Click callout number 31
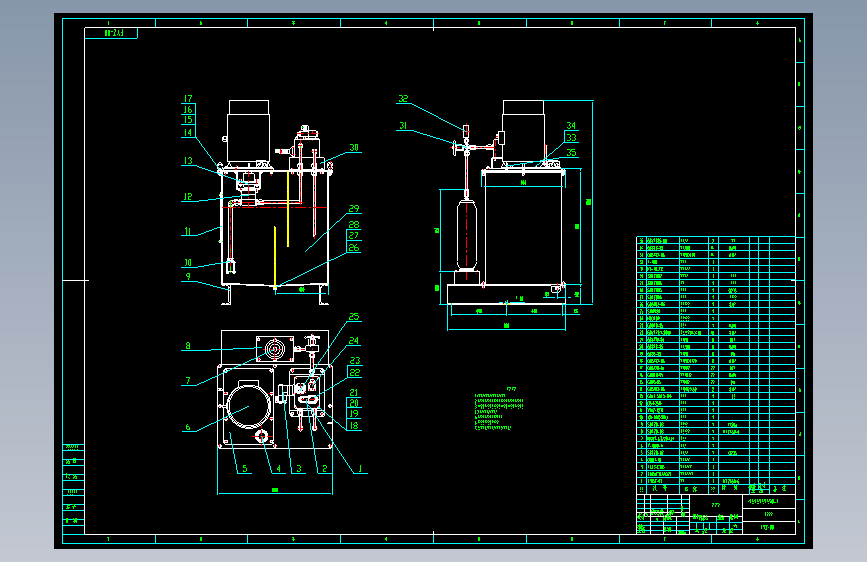Screen dimensions: 867x562 click(x=403, y=126)
